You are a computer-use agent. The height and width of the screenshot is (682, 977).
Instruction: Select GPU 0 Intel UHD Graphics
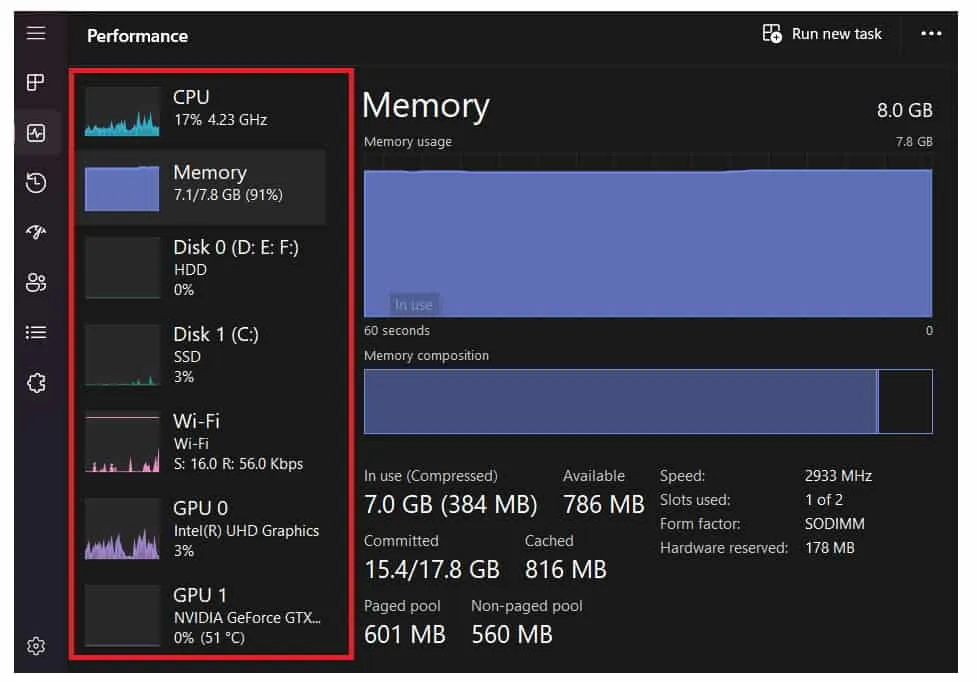(202, 529)
